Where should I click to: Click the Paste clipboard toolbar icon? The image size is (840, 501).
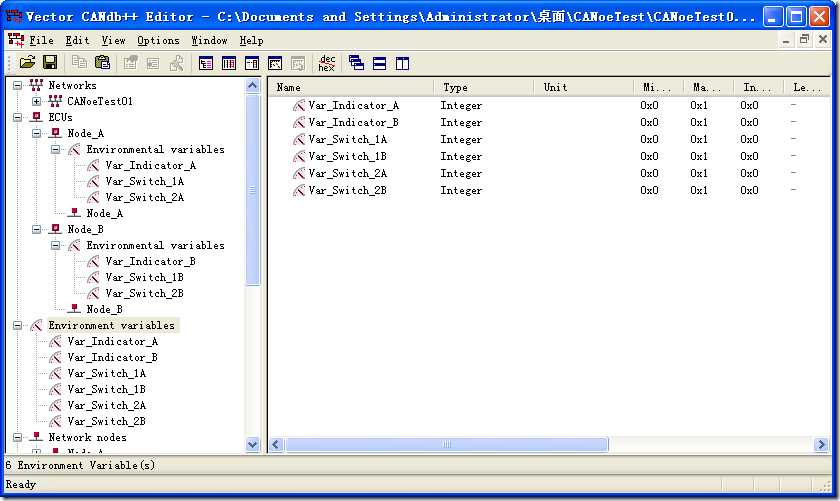point(102,63)
